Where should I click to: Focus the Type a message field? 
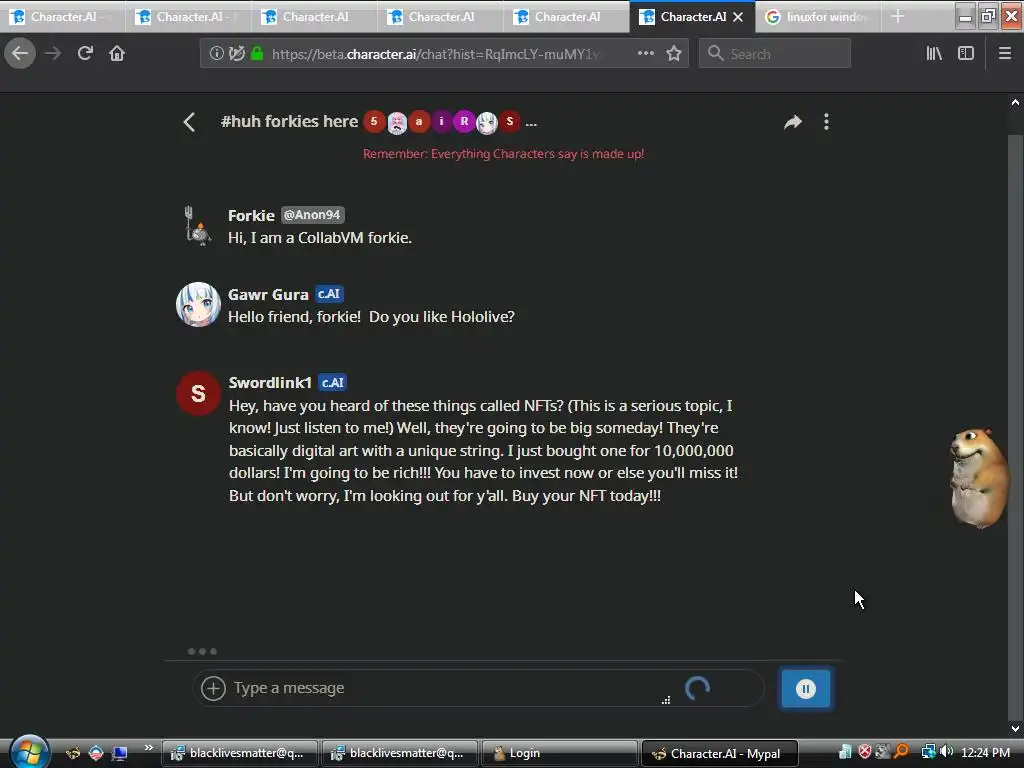[444, 688]
